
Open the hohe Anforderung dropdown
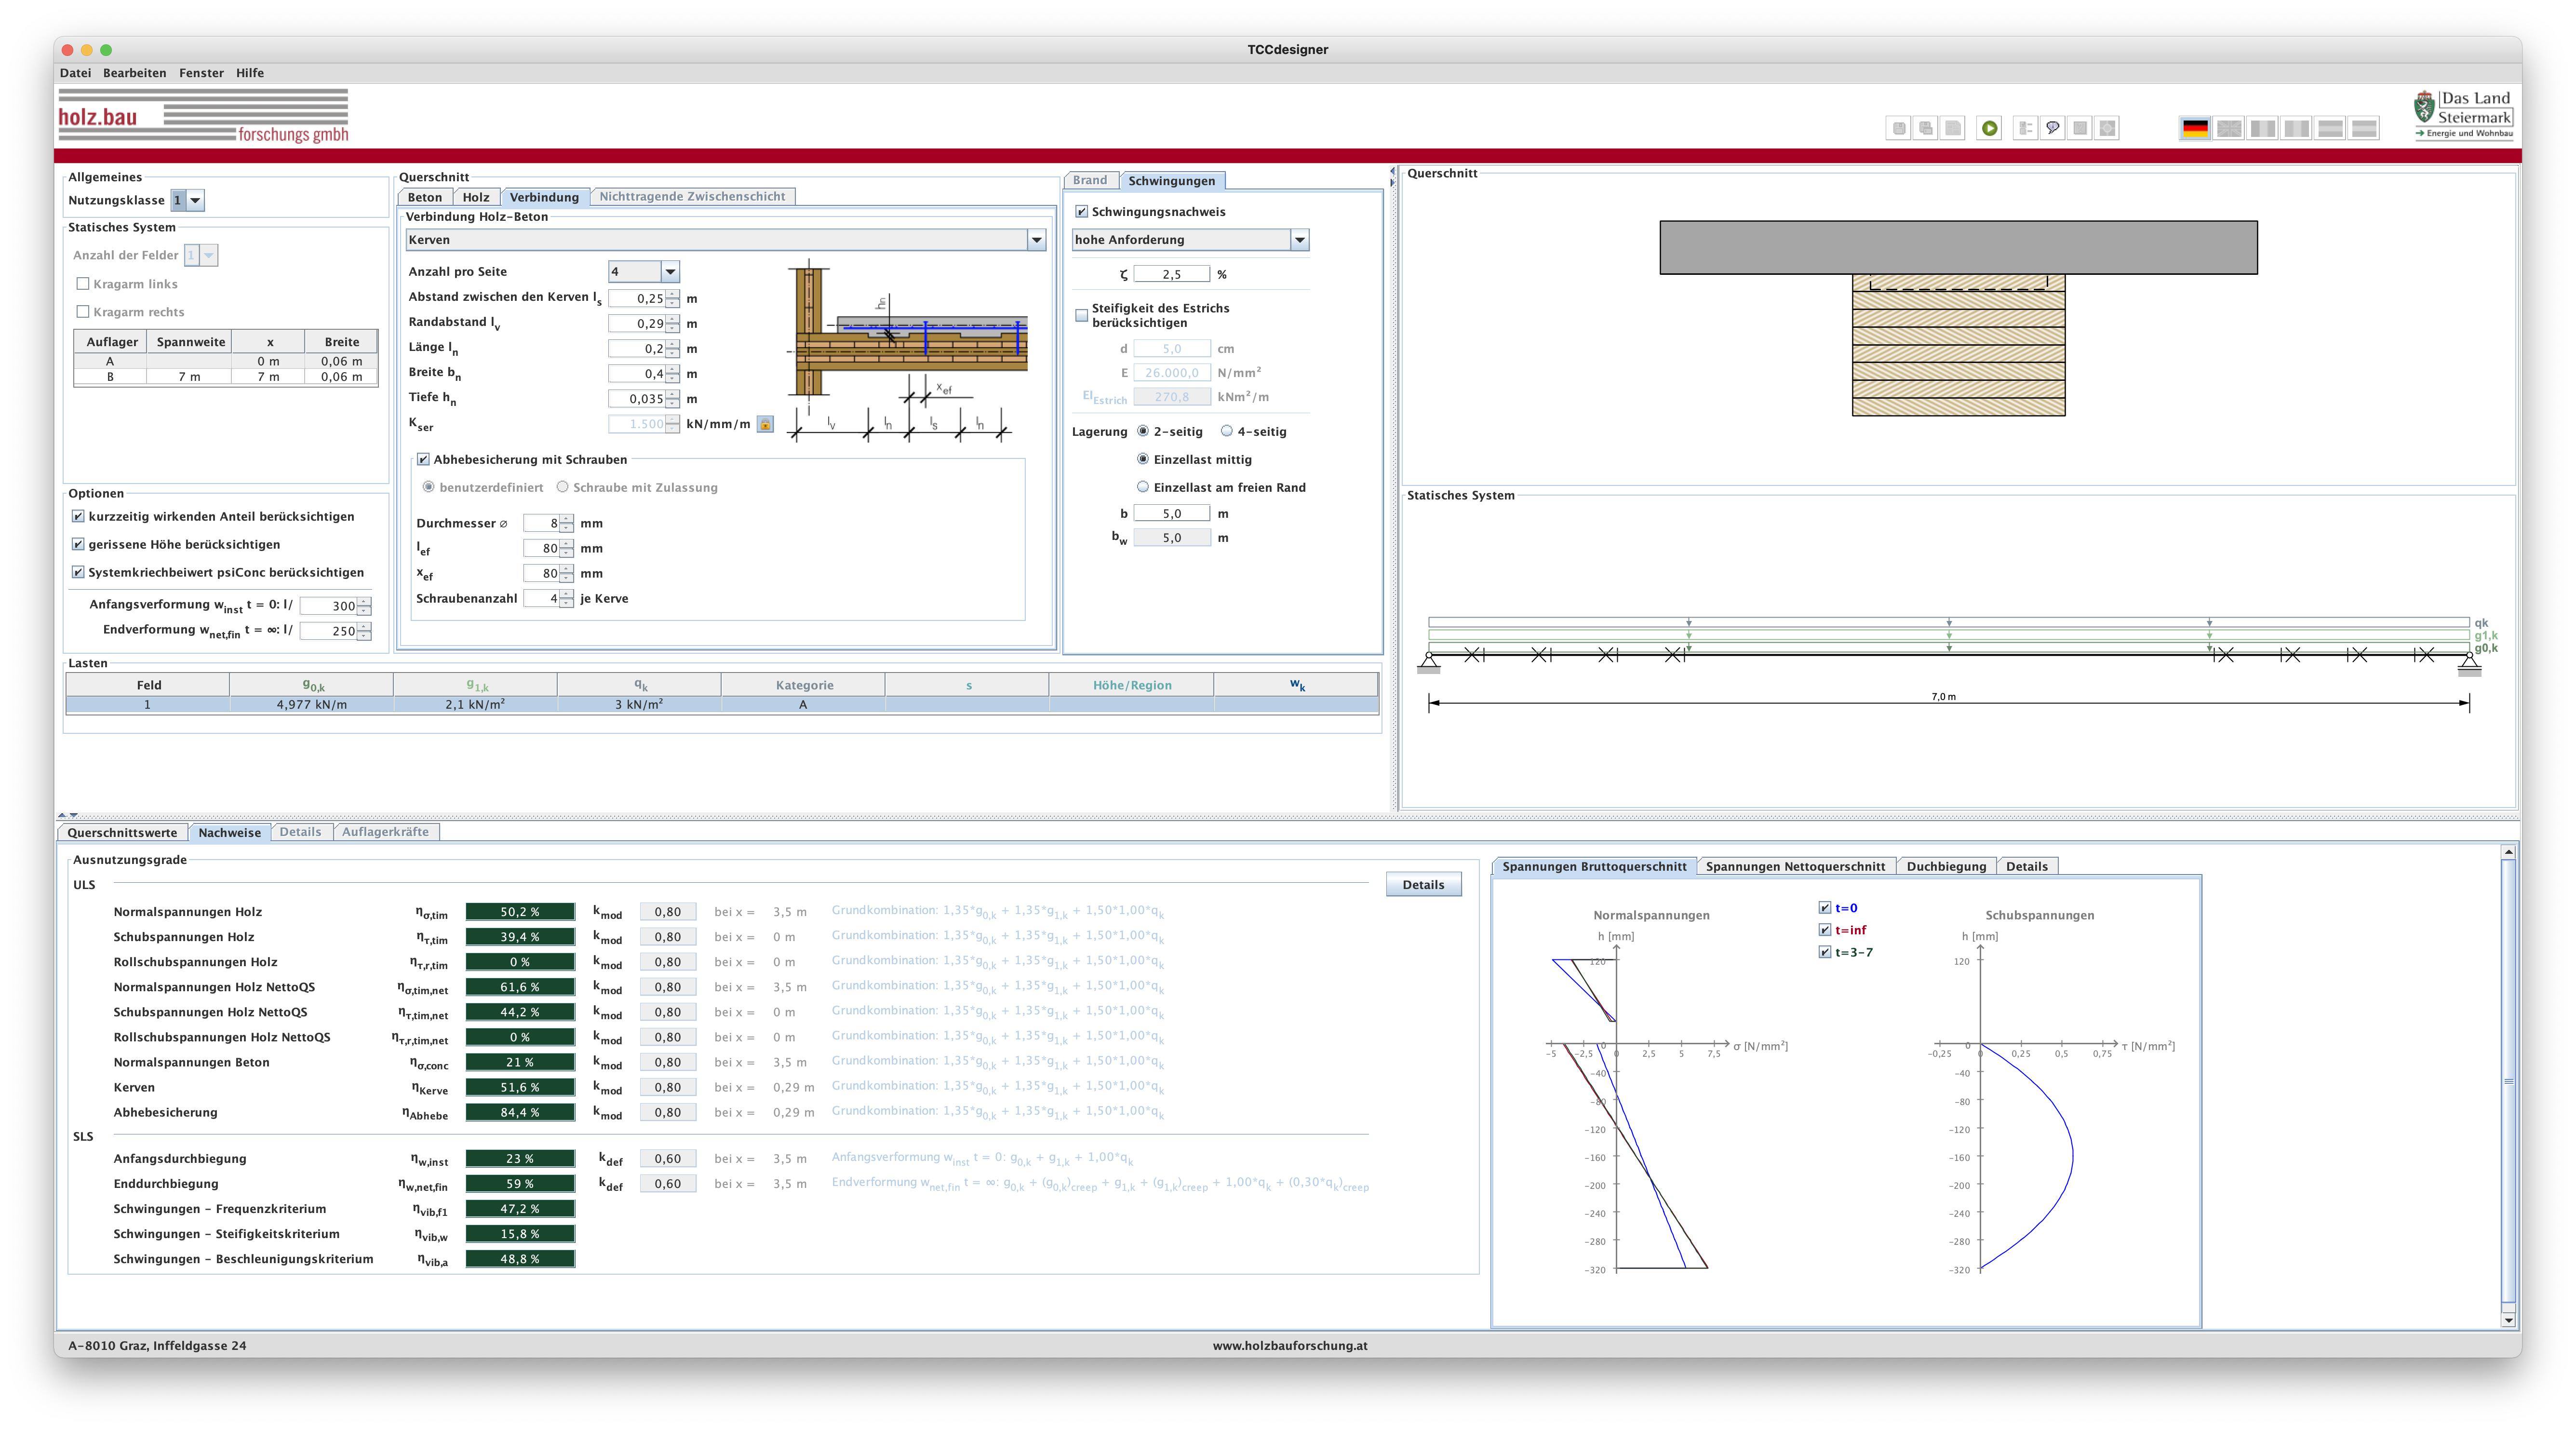pyautogui.click(x=1299, y=240)
